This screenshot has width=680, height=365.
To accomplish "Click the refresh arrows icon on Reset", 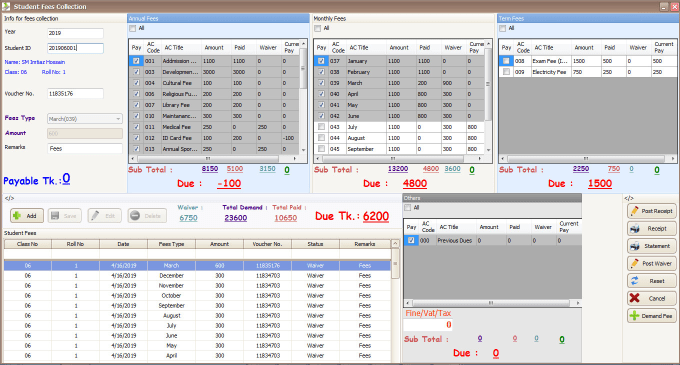I will pyautogui.click(x=634, y=281).
